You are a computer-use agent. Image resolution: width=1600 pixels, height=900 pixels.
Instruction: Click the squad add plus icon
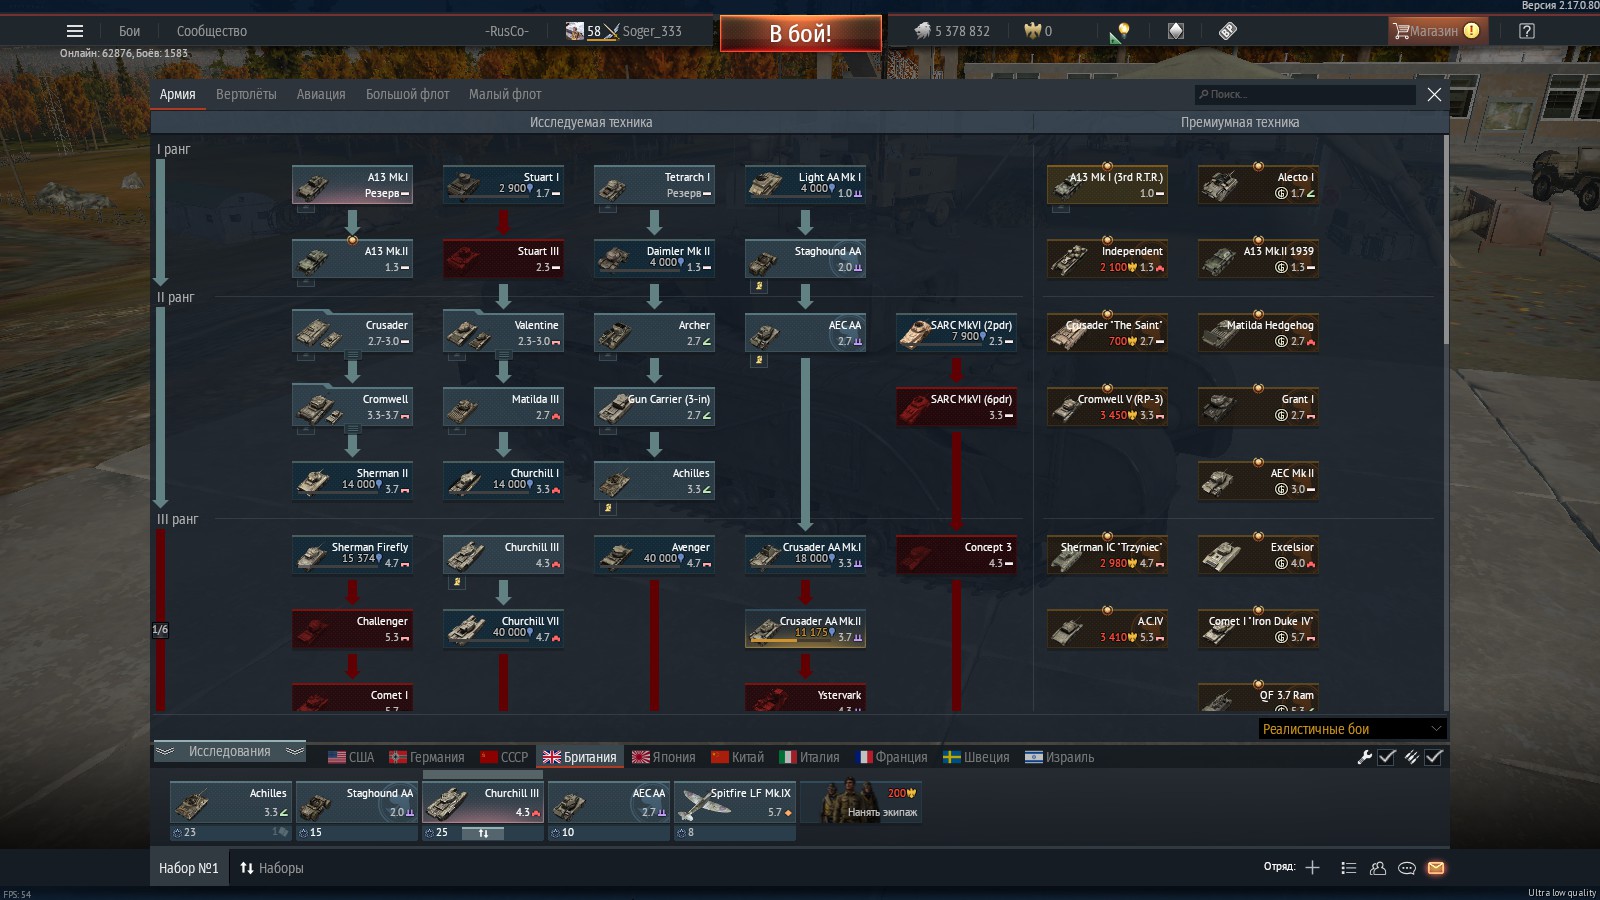point(1312,867)
